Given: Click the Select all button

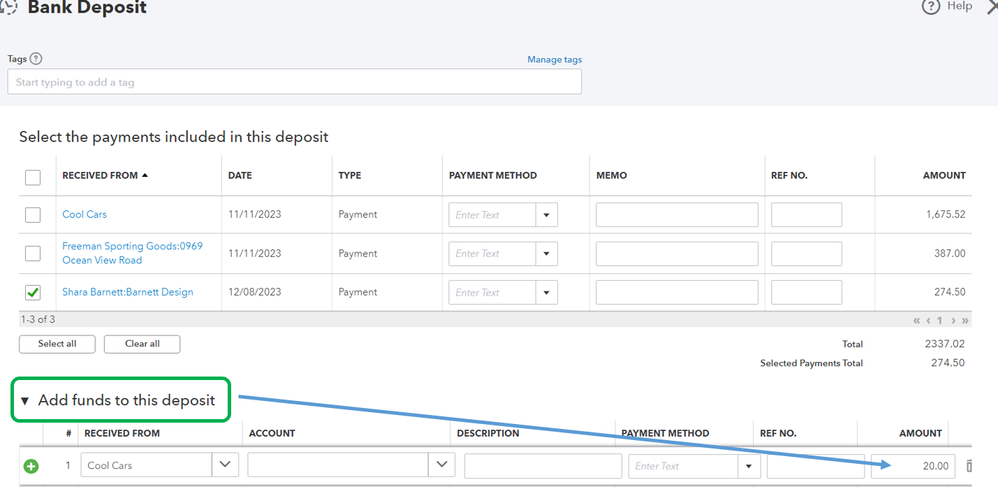Looking at the screenshot, I should click(57, 344).
